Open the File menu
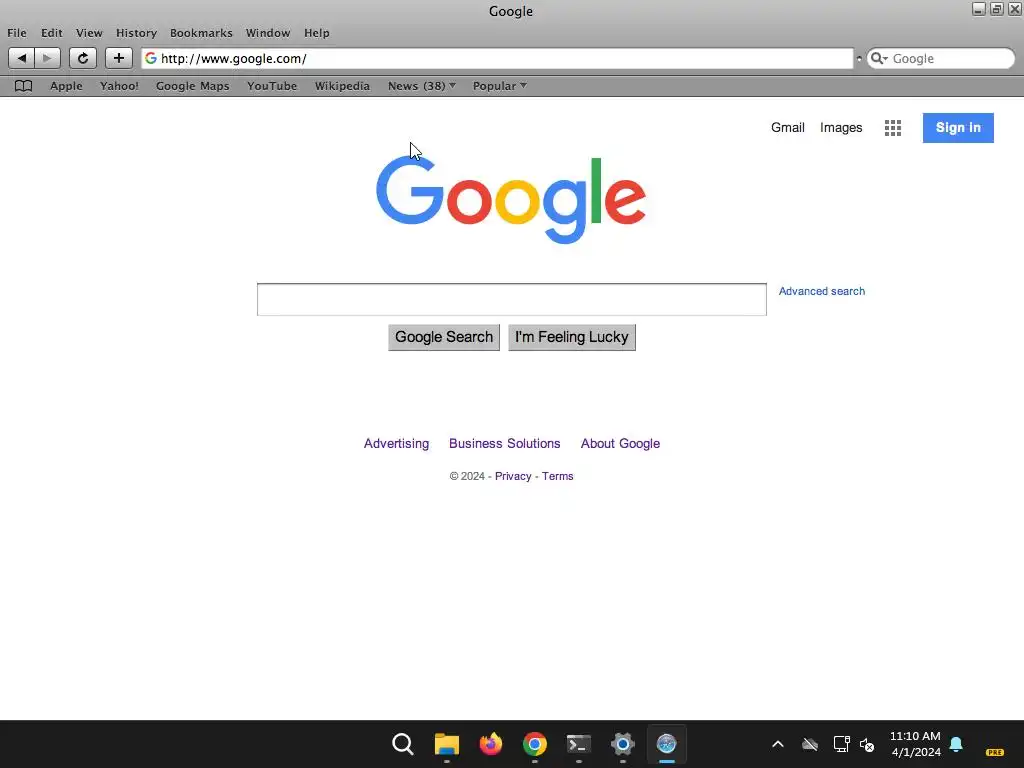Image resolution: width=1024 pixels, height=768 pixels. click(x=17, y=33)
